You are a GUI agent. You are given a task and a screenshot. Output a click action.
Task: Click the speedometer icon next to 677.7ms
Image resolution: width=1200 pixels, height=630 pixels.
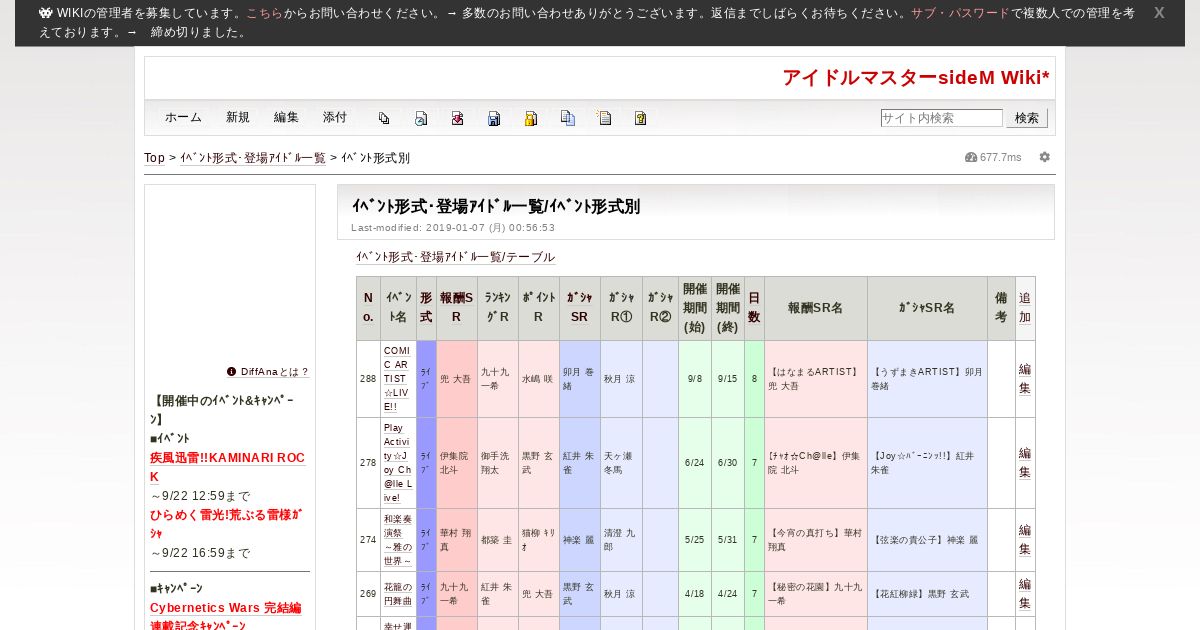970,157
